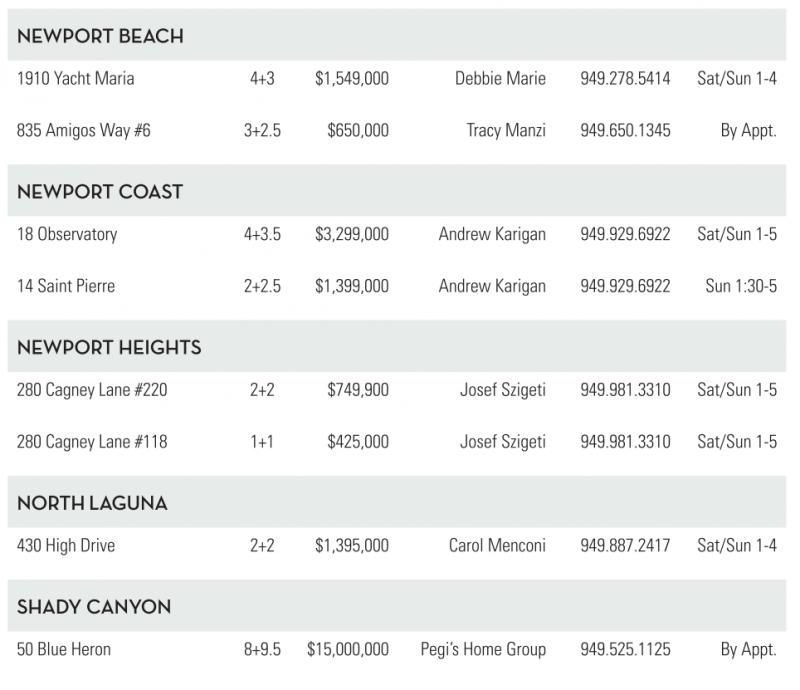Click the 430 High Drive address

(66, 546)
